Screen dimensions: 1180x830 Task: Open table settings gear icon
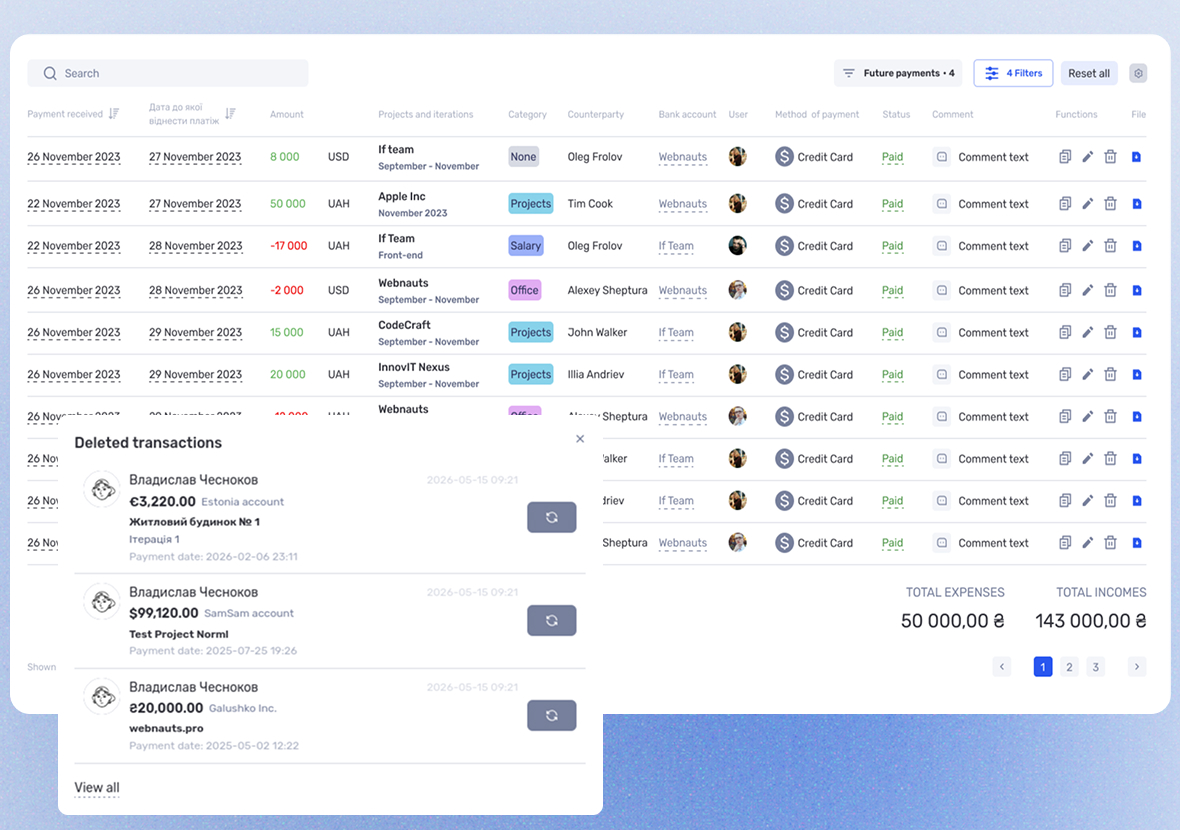point(1138,73)
